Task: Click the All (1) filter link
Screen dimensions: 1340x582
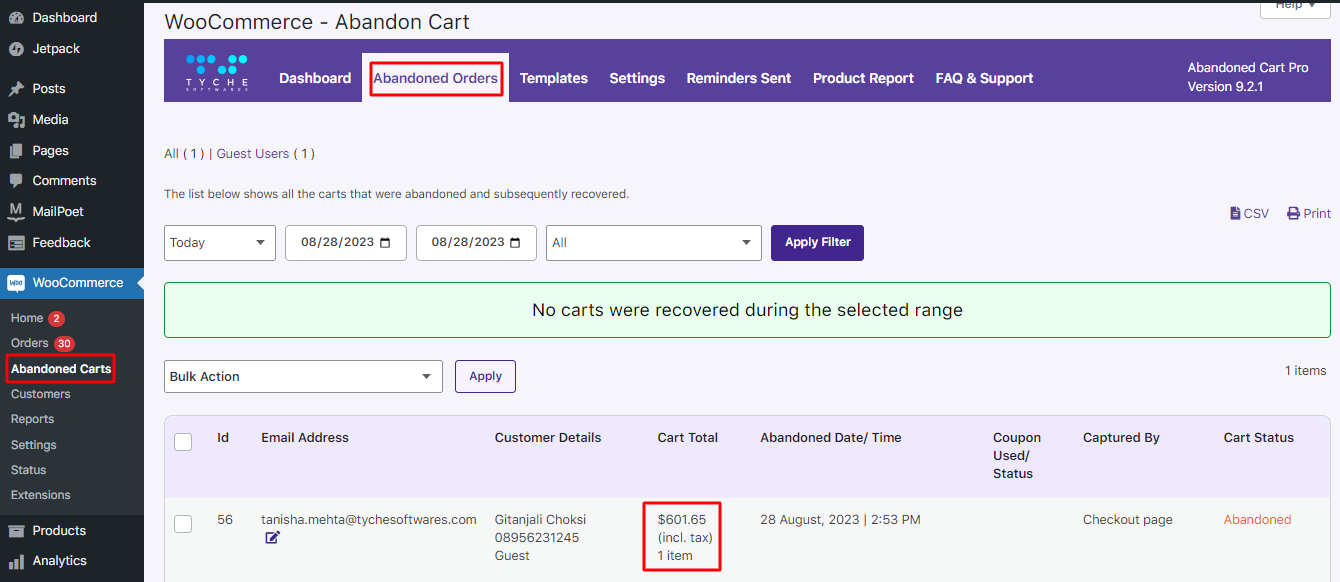Action: 171,154
